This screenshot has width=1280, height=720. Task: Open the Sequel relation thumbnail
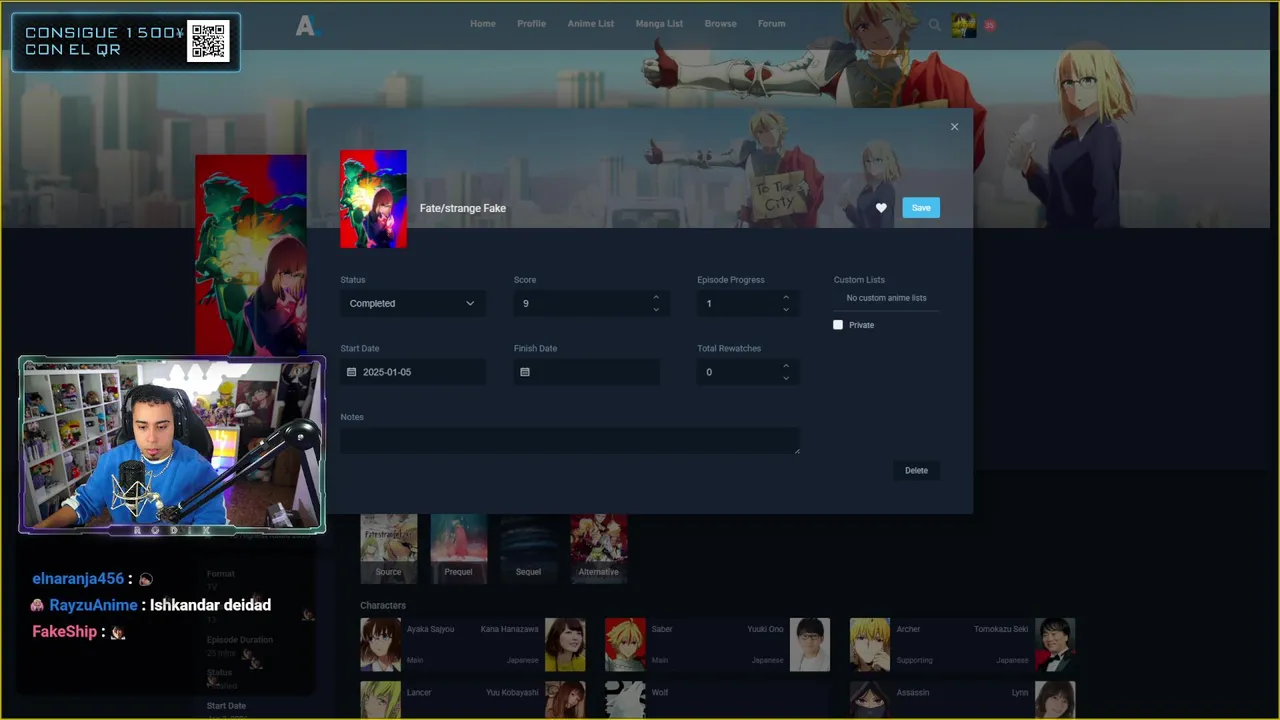click(x=528, y=547)
